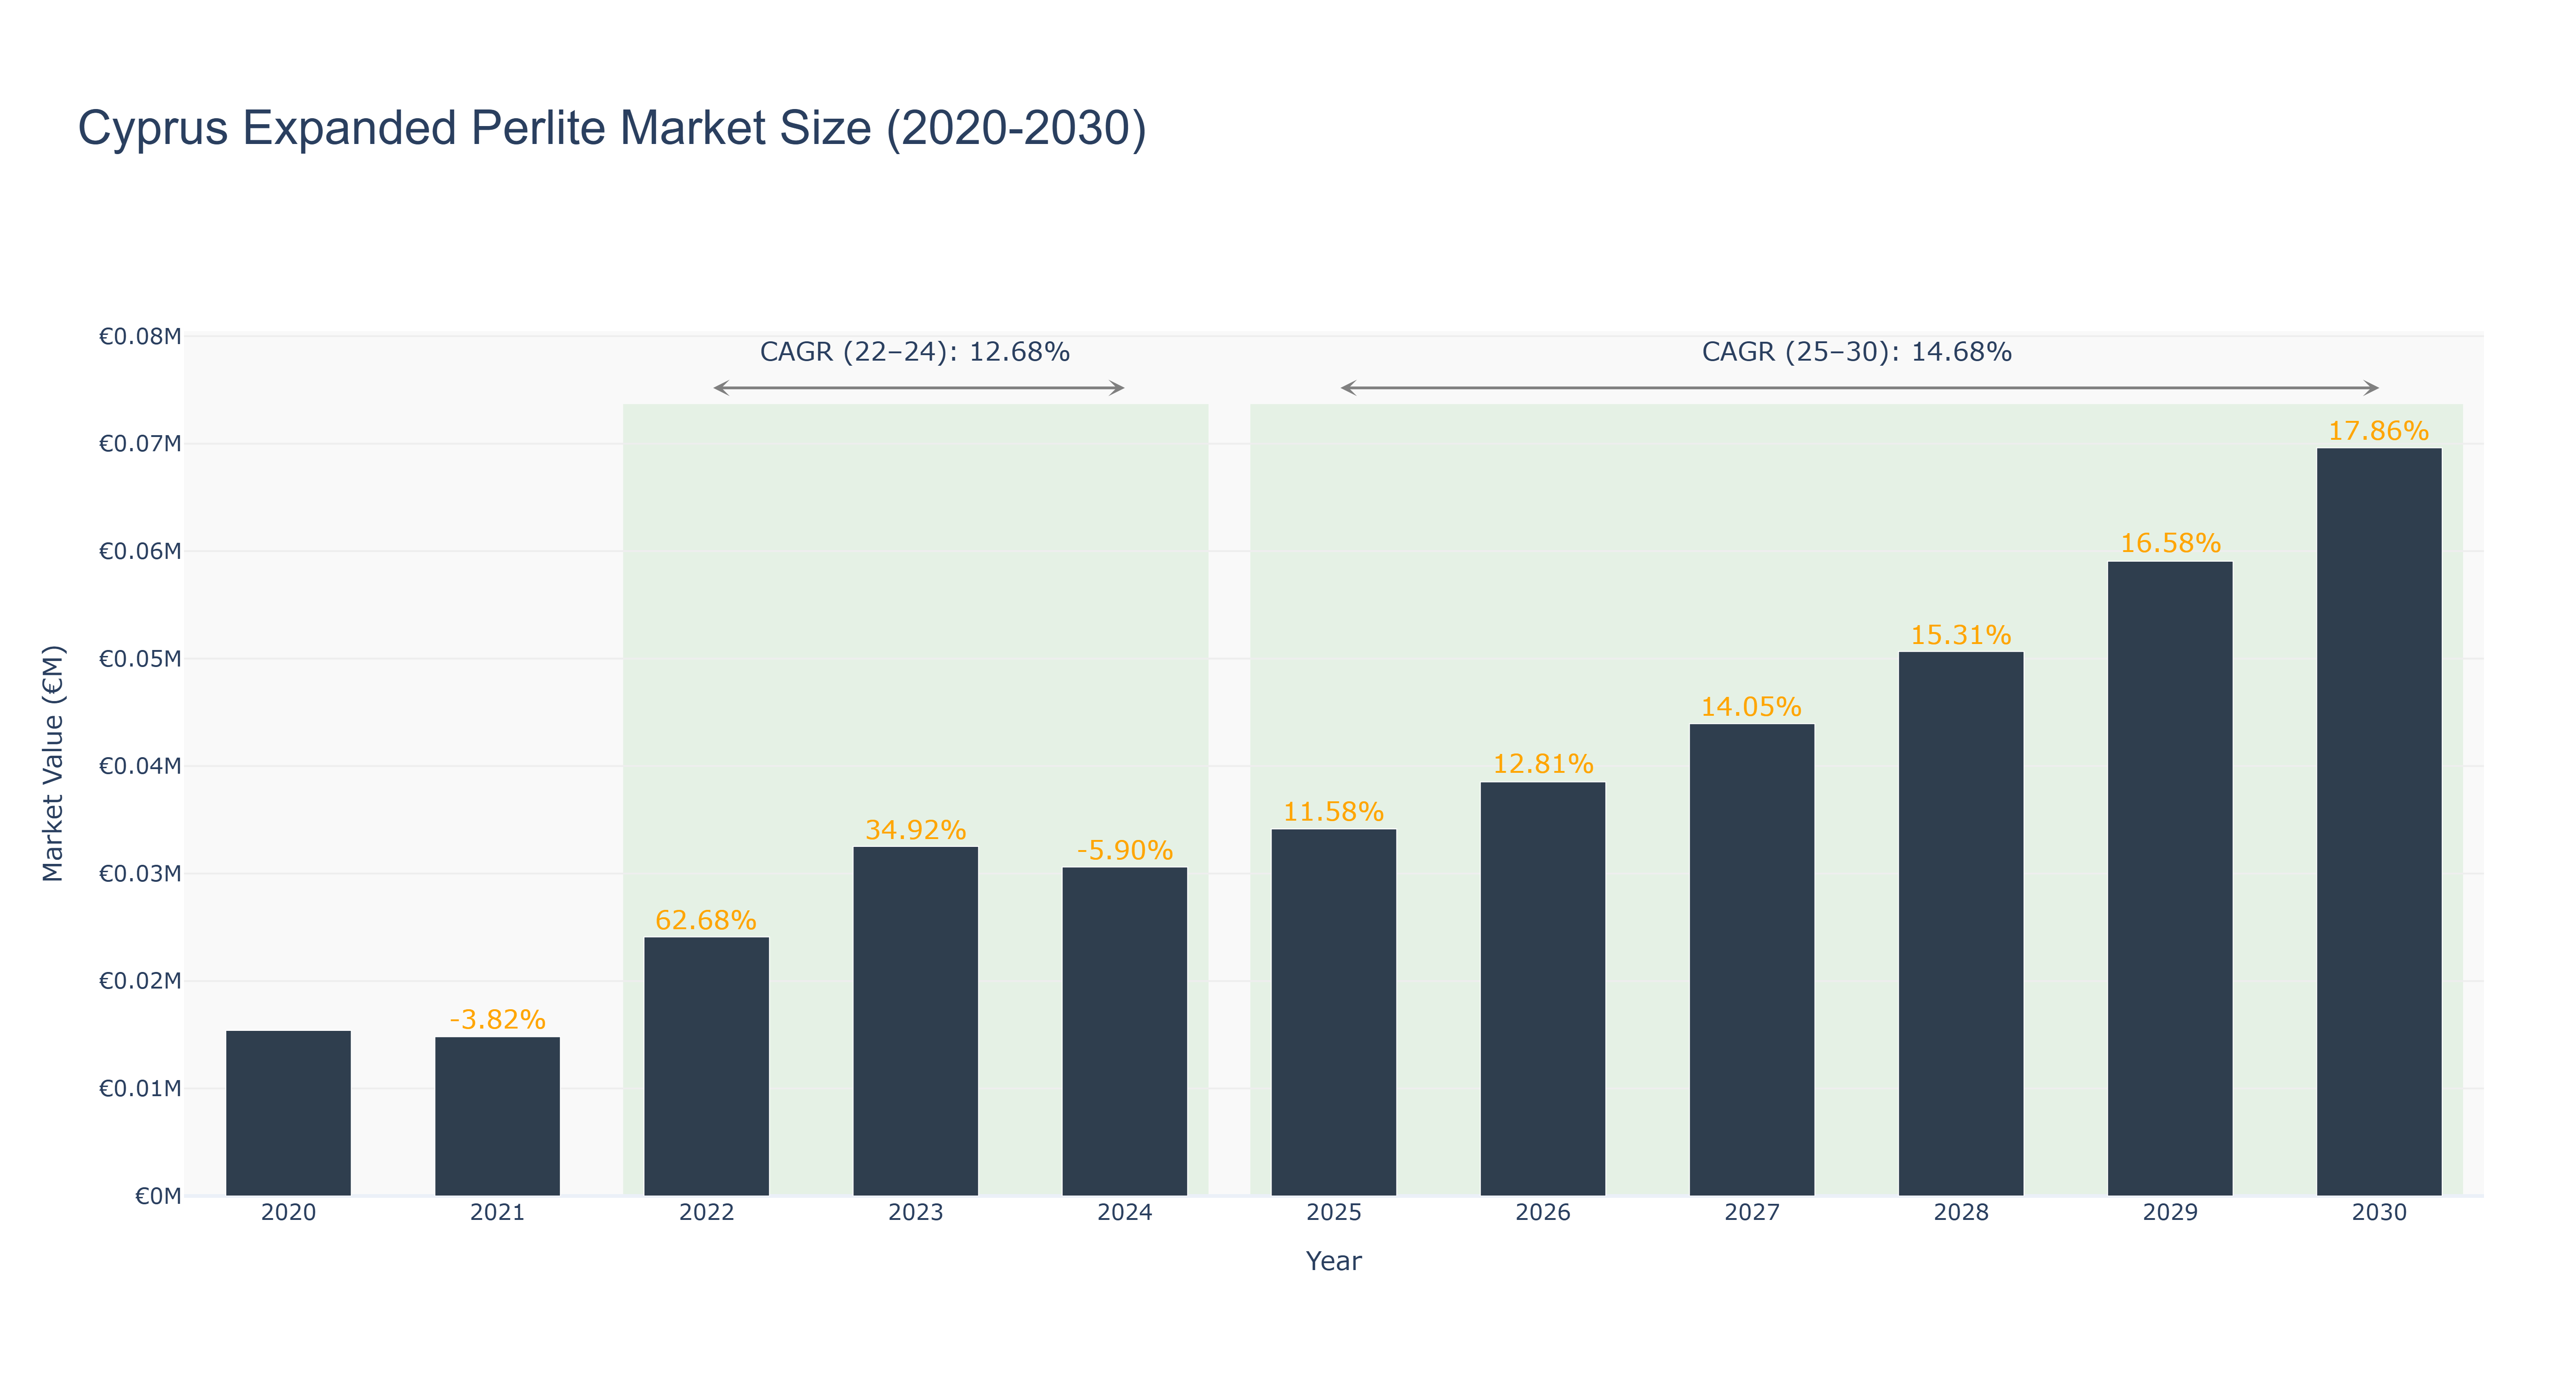This screenshot has height=1380, width=2576.
Task: Click the €0.02M y-axis tick label
Action: click(x=139, y=981)
